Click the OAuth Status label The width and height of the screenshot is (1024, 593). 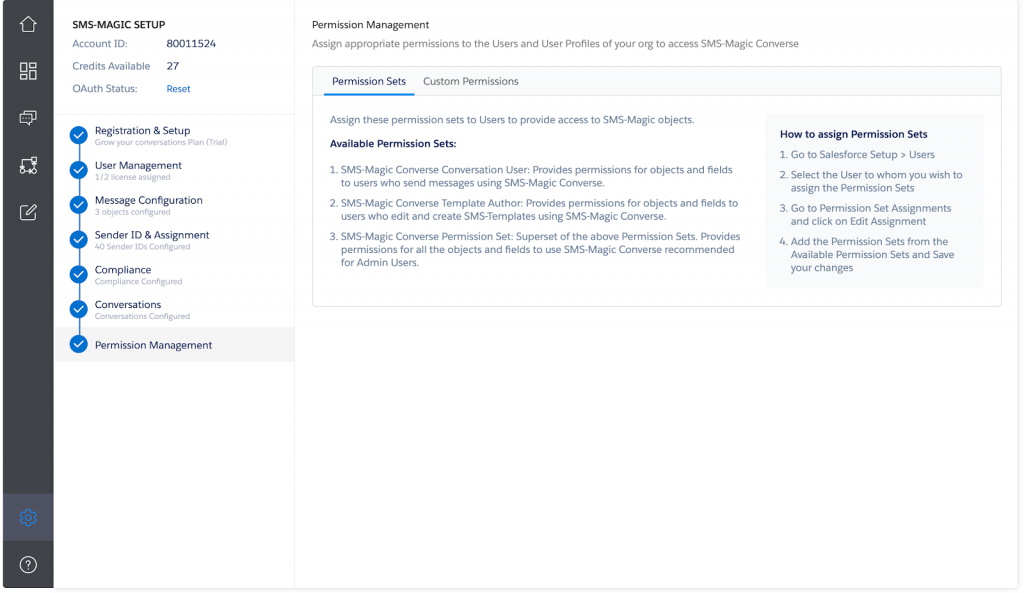pyautogui.click(x=104, y=89)
